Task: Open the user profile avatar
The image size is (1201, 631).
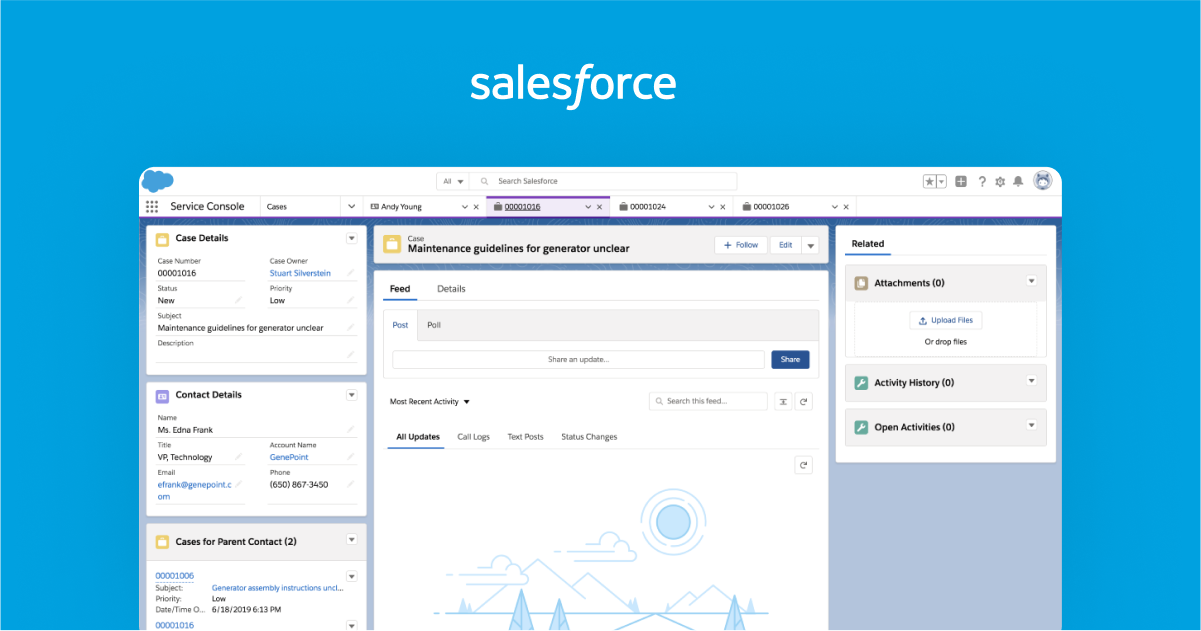Action: [1043, 180]
